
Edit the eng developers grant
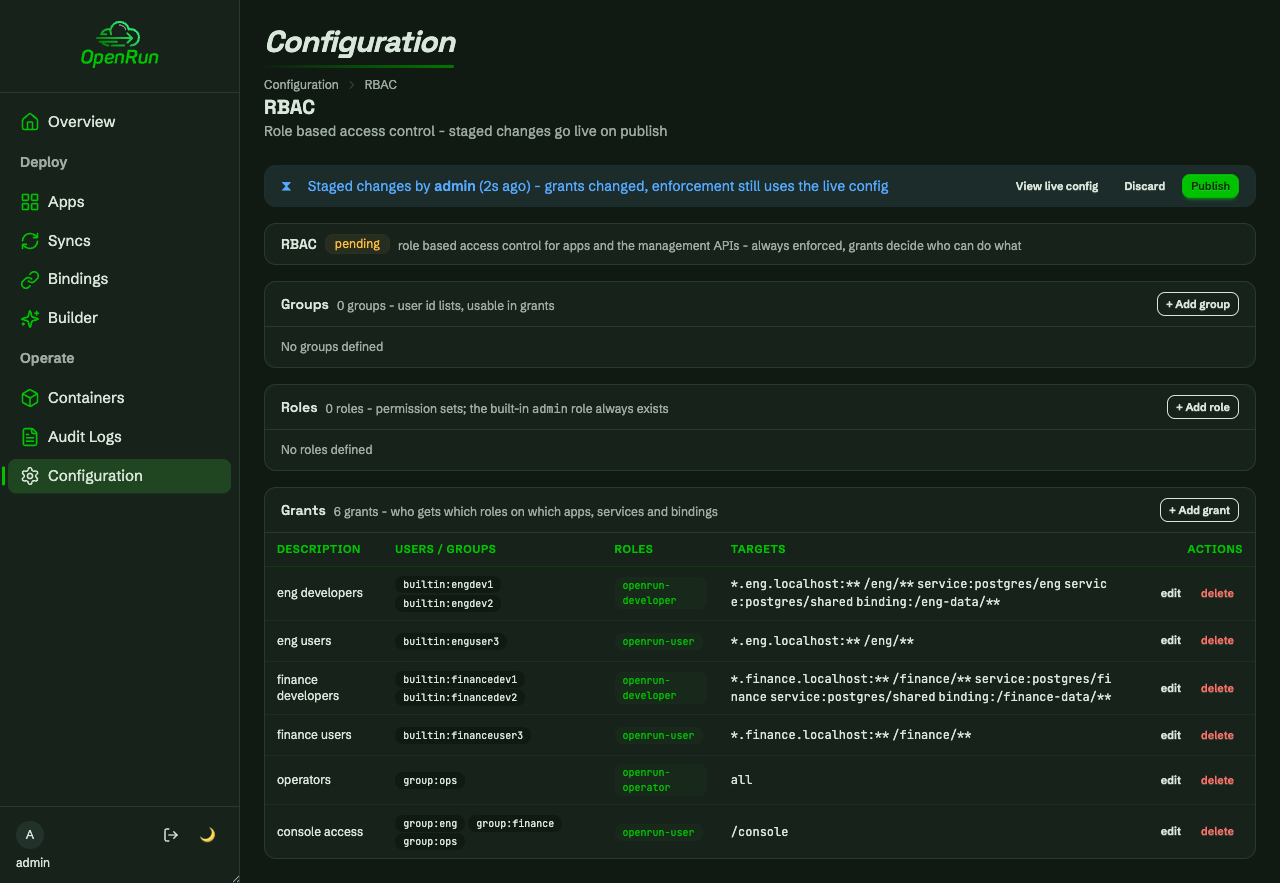[1171, 593]
